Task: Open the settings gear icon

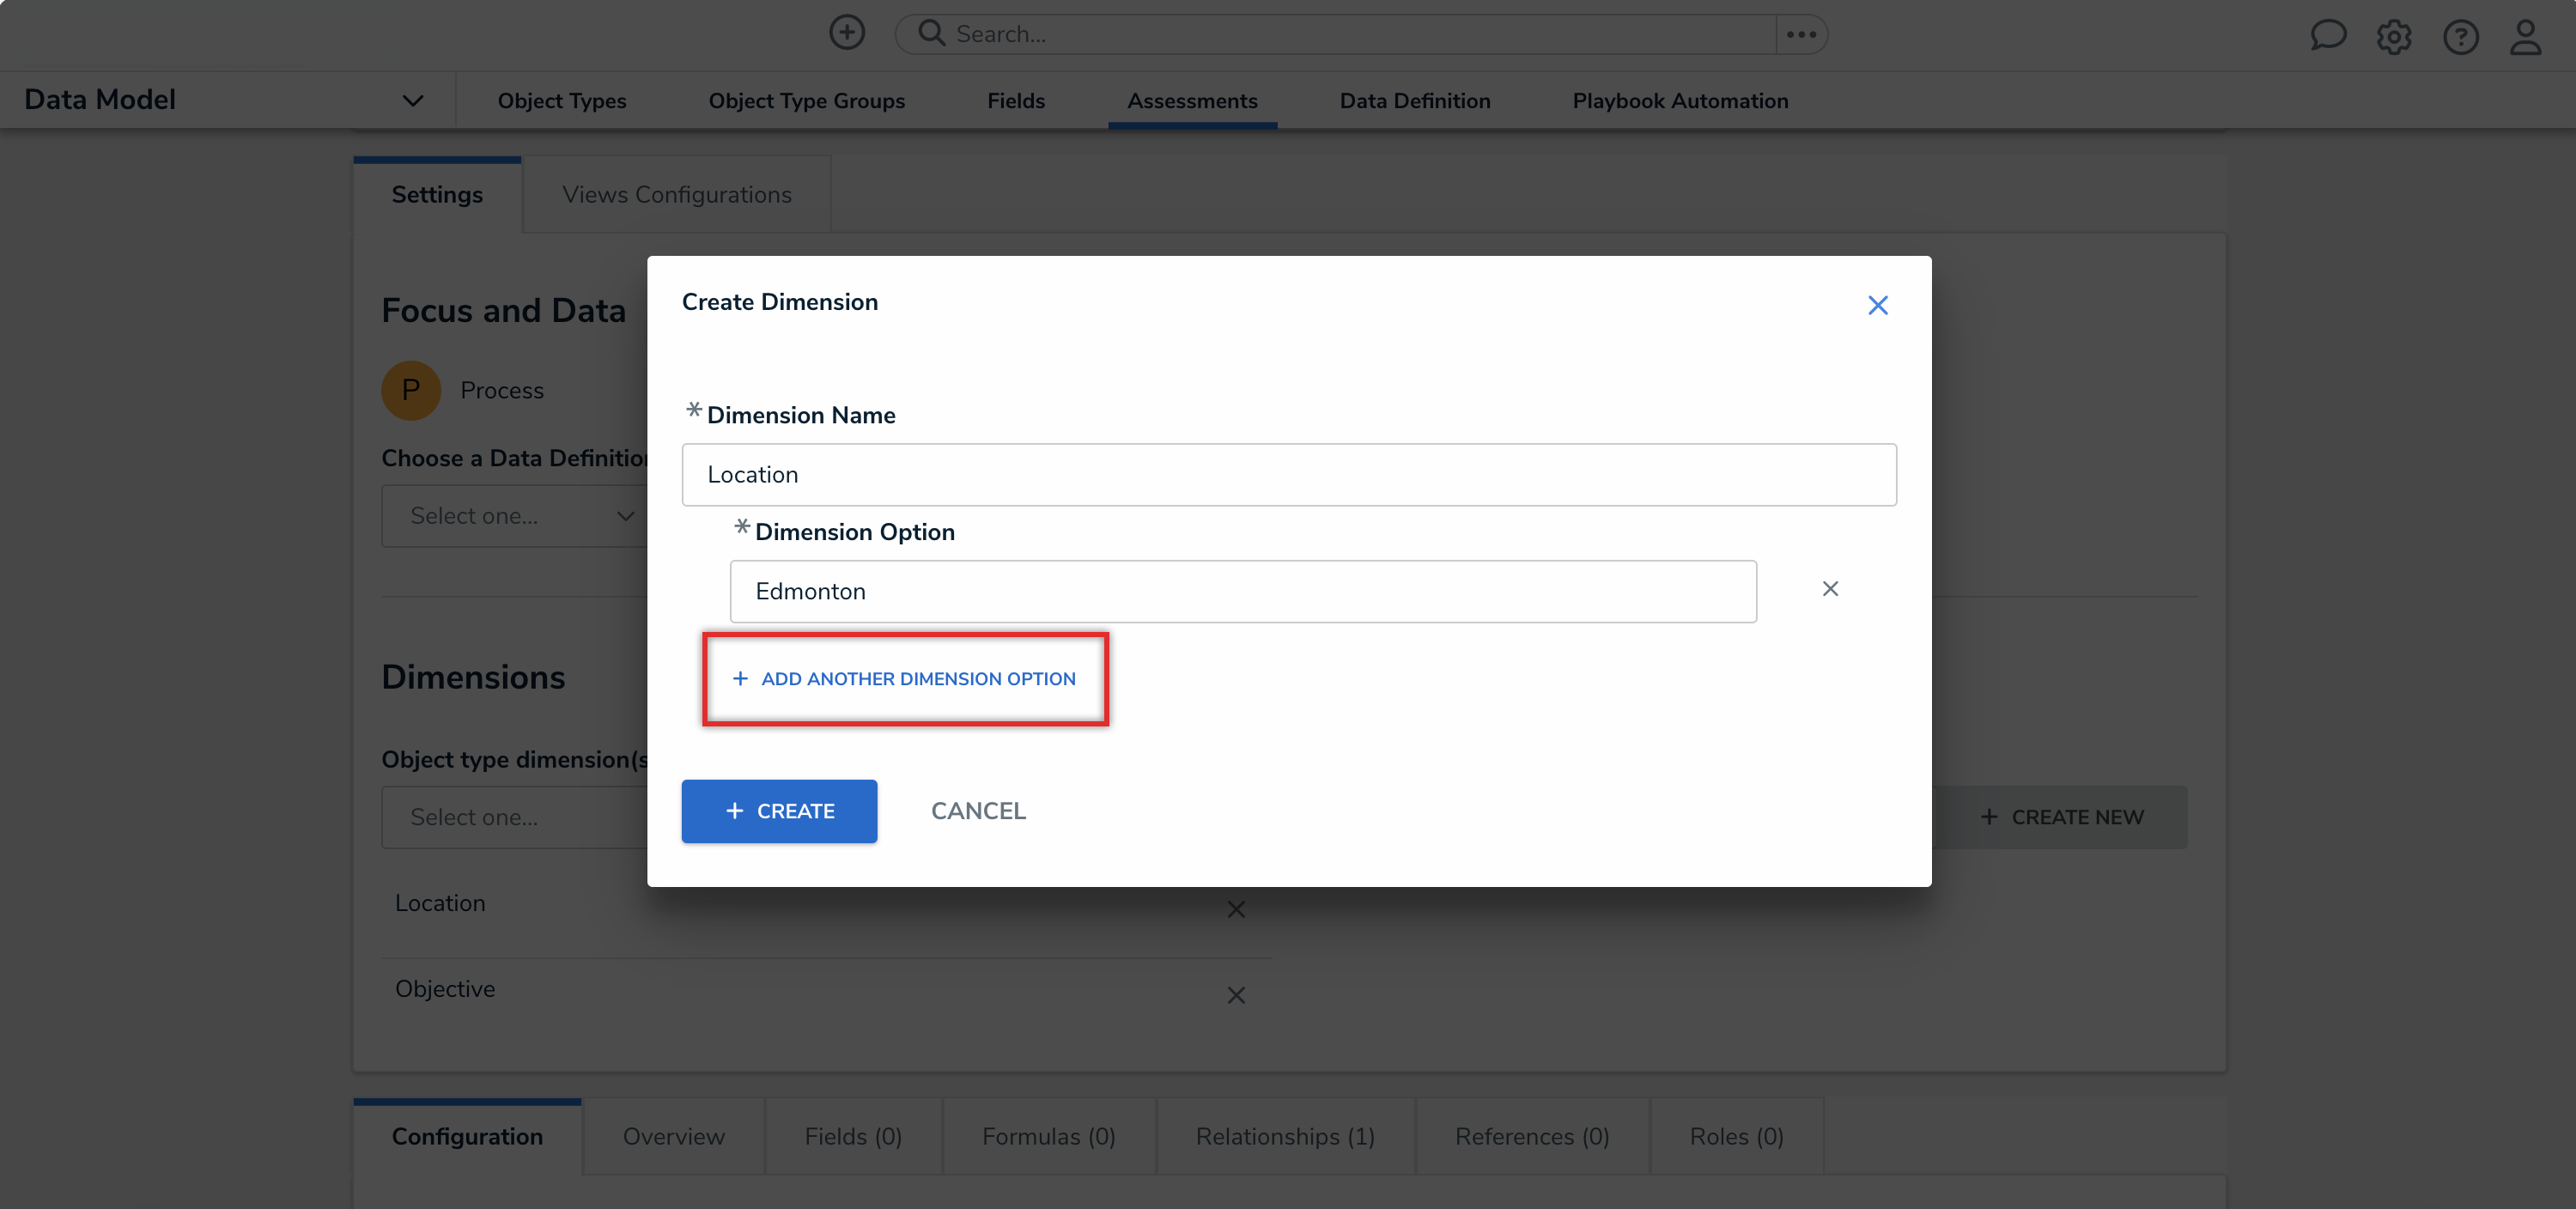Action: coord(2394,36)
